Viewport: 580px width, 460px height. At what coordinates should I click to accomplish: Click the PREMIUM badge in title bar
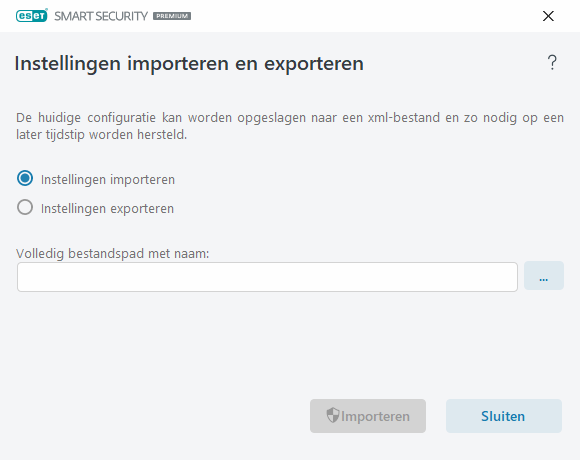click(172, 16)
